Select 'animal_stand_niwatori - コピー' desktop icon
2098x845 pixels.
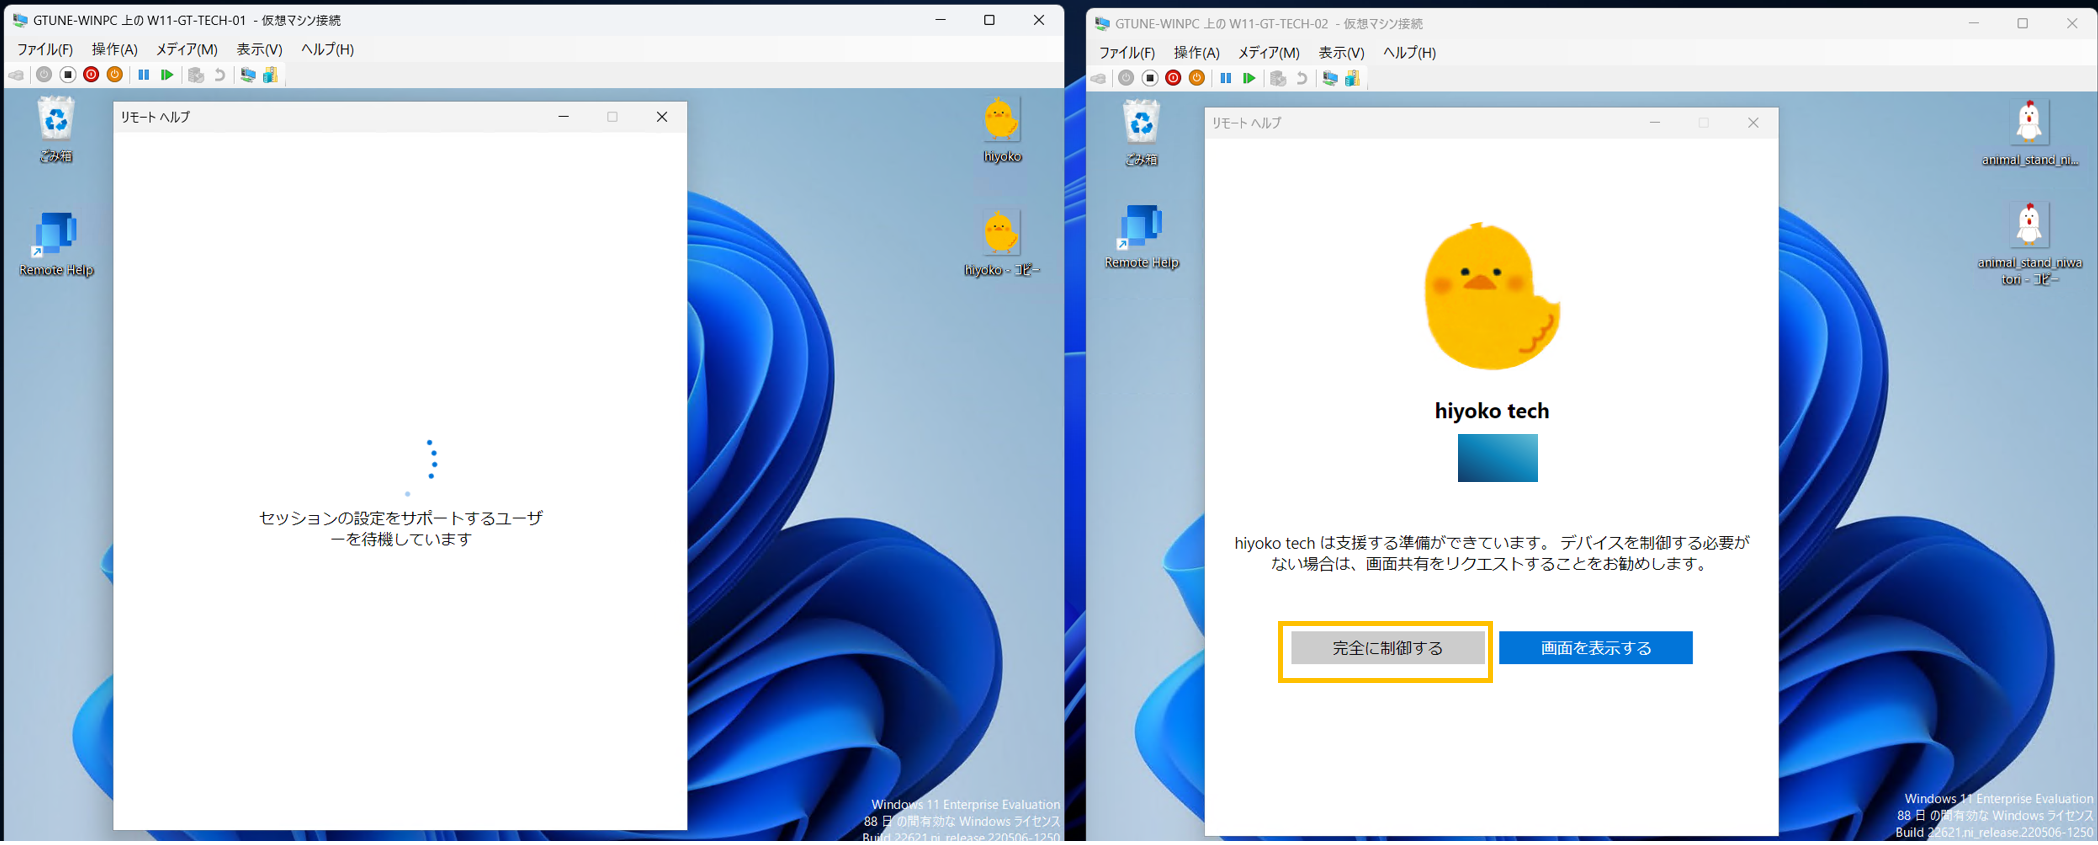click(x=2029, y=244)
